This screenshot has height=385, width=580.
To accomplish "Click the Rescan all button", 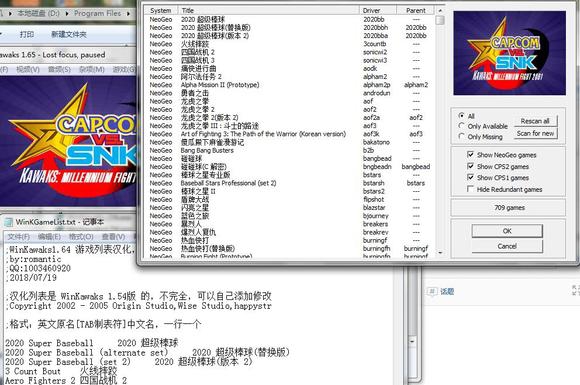I will point(535,121).
